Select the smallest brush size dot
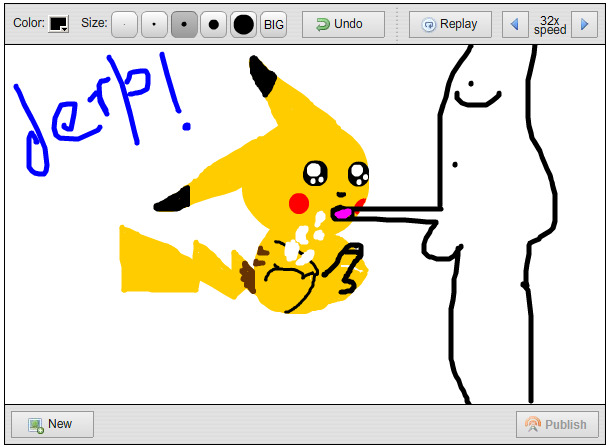 (x=124, y=24)
